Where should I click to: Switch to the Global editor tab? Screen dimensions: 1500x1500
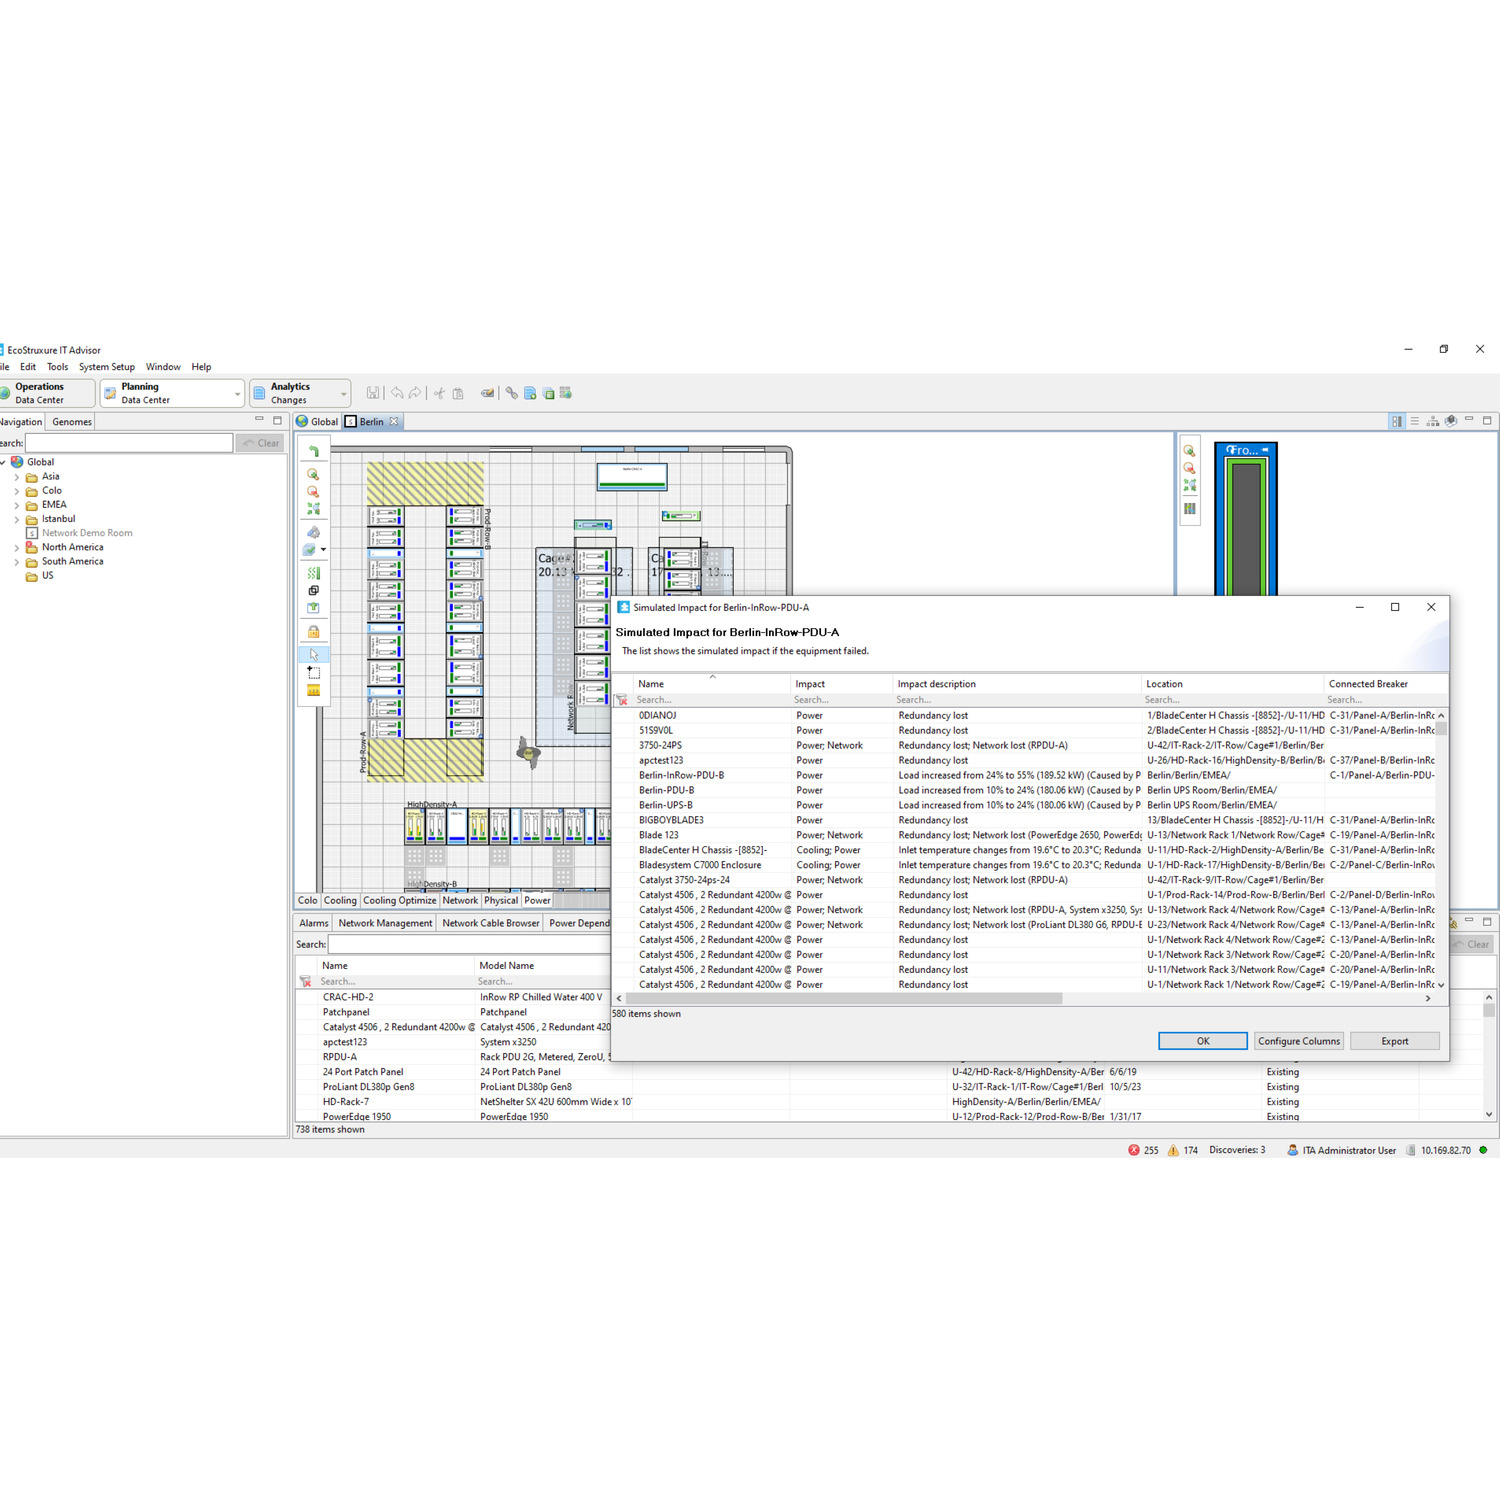coord(317,422)
